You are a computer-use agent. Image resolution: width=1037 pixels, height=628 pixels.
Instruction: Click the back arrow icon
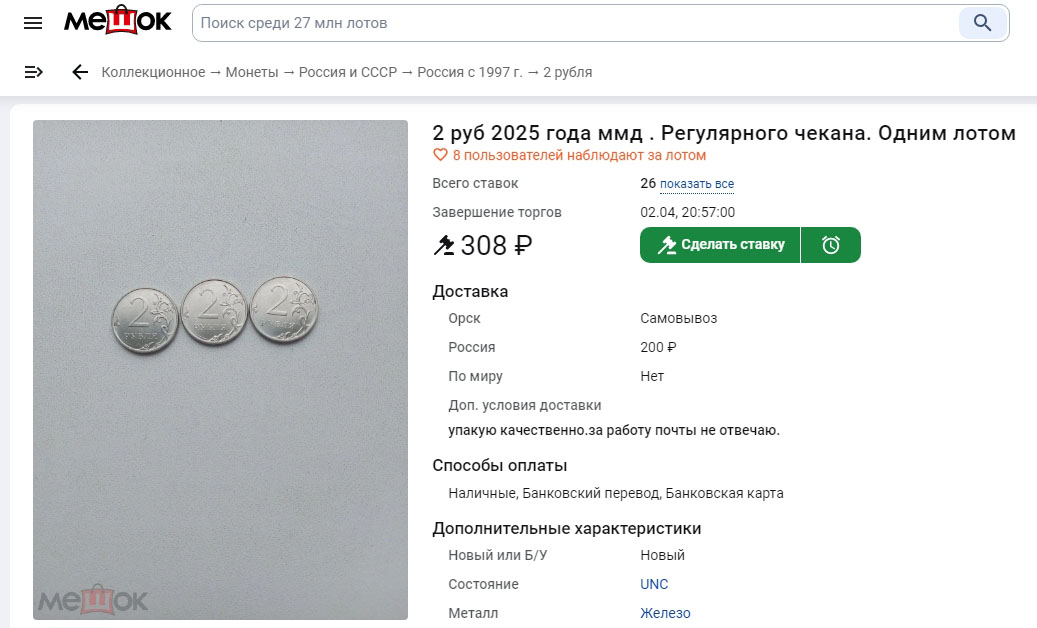click(80, 72)
